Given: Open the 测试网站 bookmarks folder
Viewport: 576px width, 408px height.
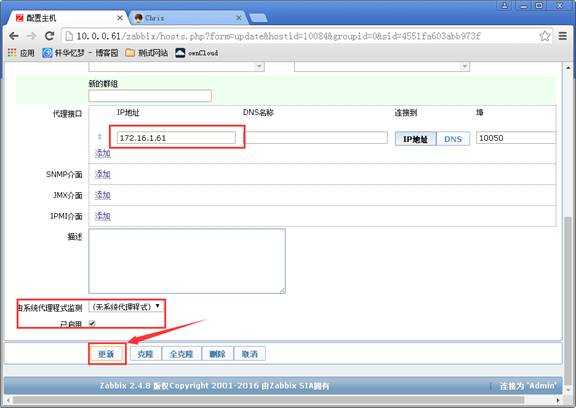Looking at the screenshot, I should [147, 53].
